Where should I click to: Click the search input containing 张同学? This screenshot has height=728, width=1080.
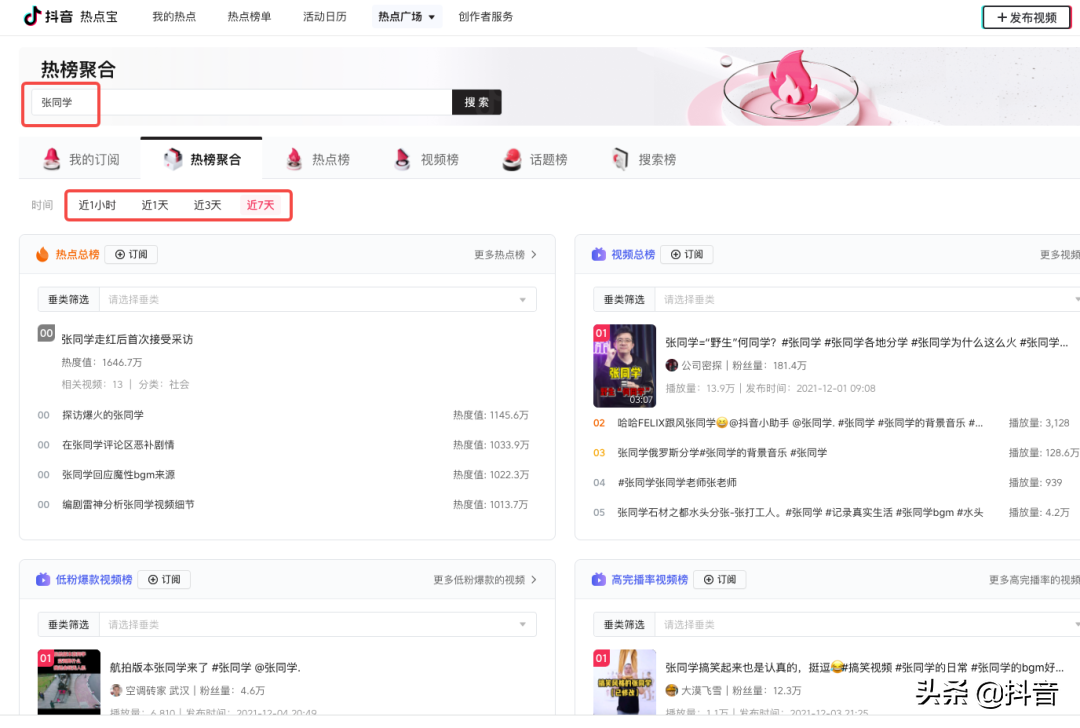coord(241,102)
